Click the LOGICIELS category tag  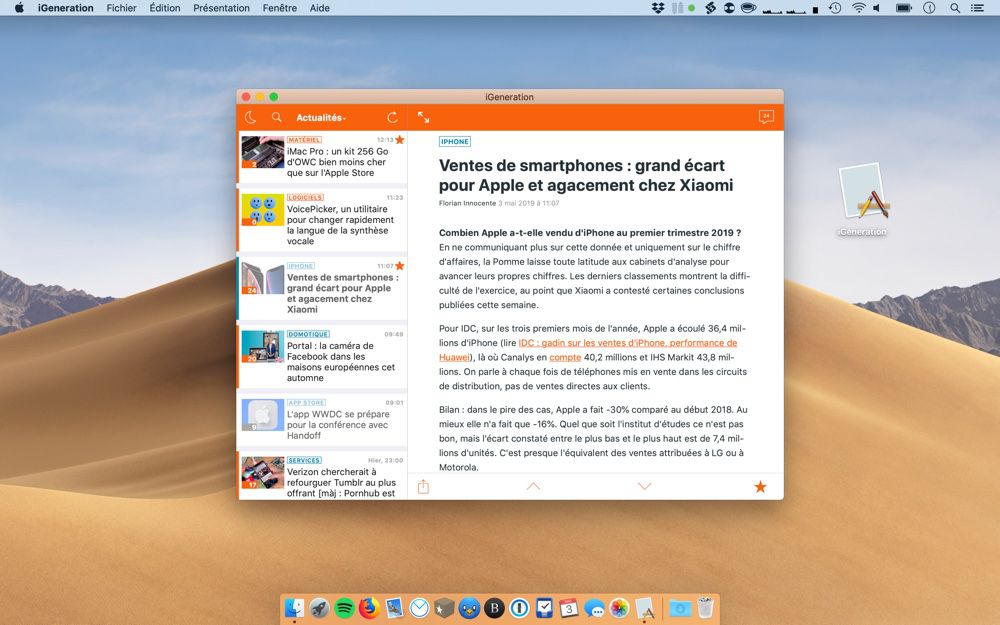(305, 197)
